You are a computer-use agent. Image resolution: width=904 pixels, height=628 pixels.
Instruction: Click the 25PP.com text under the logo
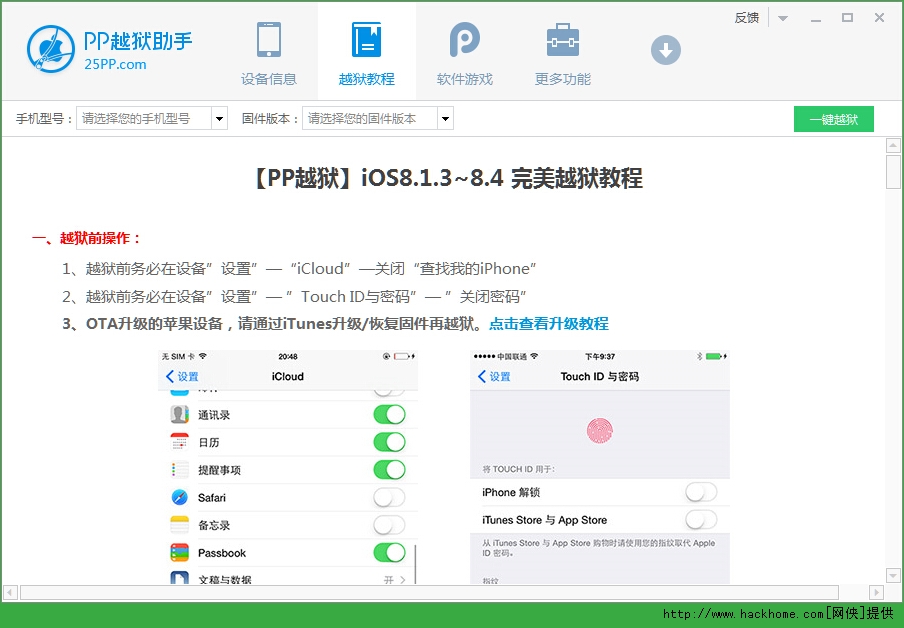(115, 65)
